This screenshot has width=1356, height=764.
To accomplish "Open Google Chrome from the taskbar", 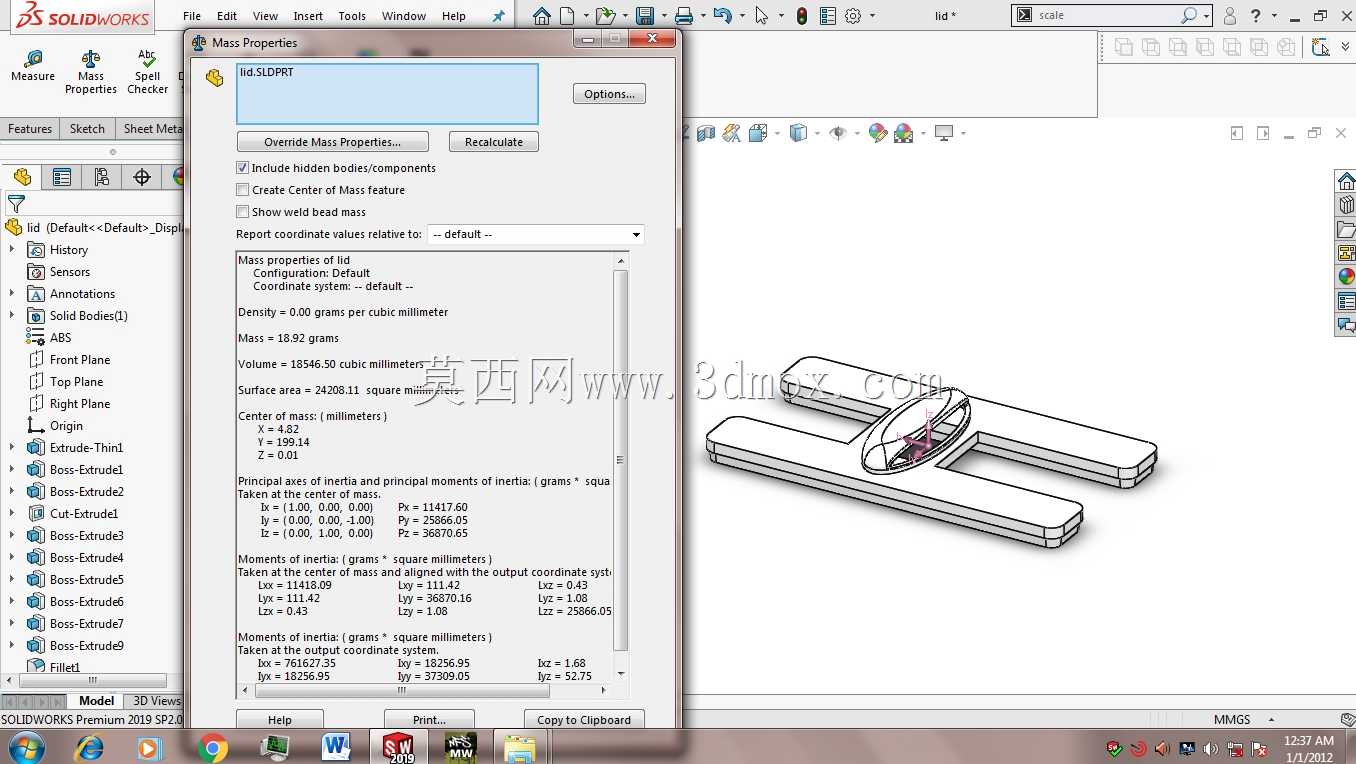I will (212, 747).
